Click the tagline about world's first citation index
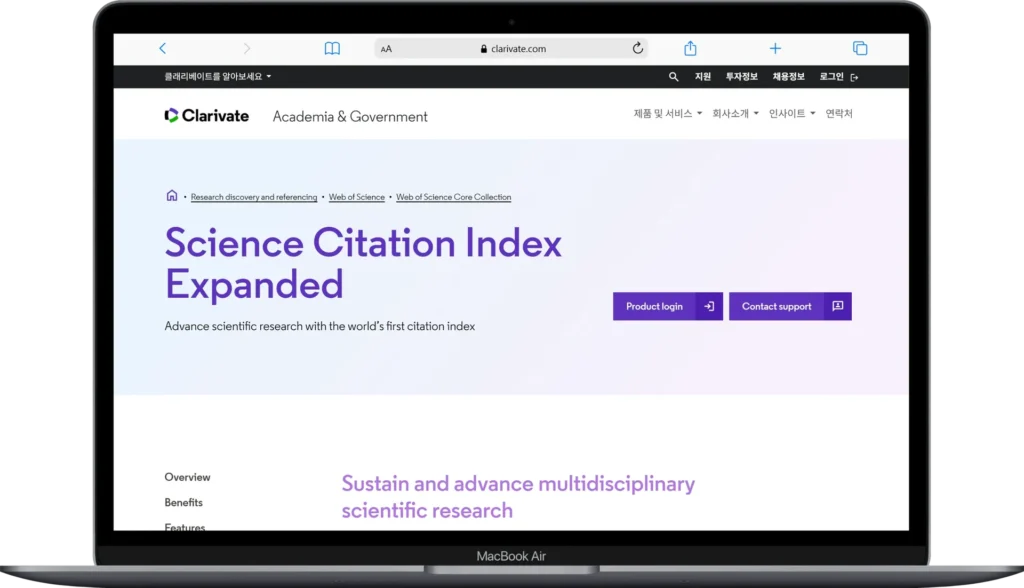This screenshot has width=1024, height=588. pyautogui.click(x=320, y=326)
